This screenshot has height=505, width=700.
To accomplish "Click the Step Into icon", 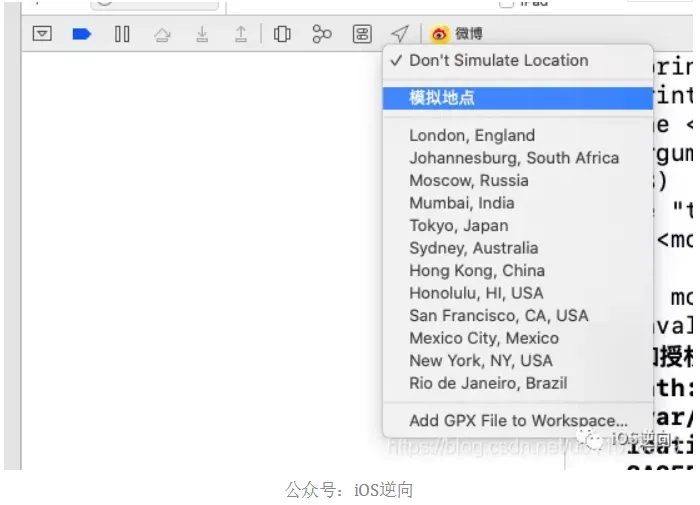I will (x=202, y=34).
